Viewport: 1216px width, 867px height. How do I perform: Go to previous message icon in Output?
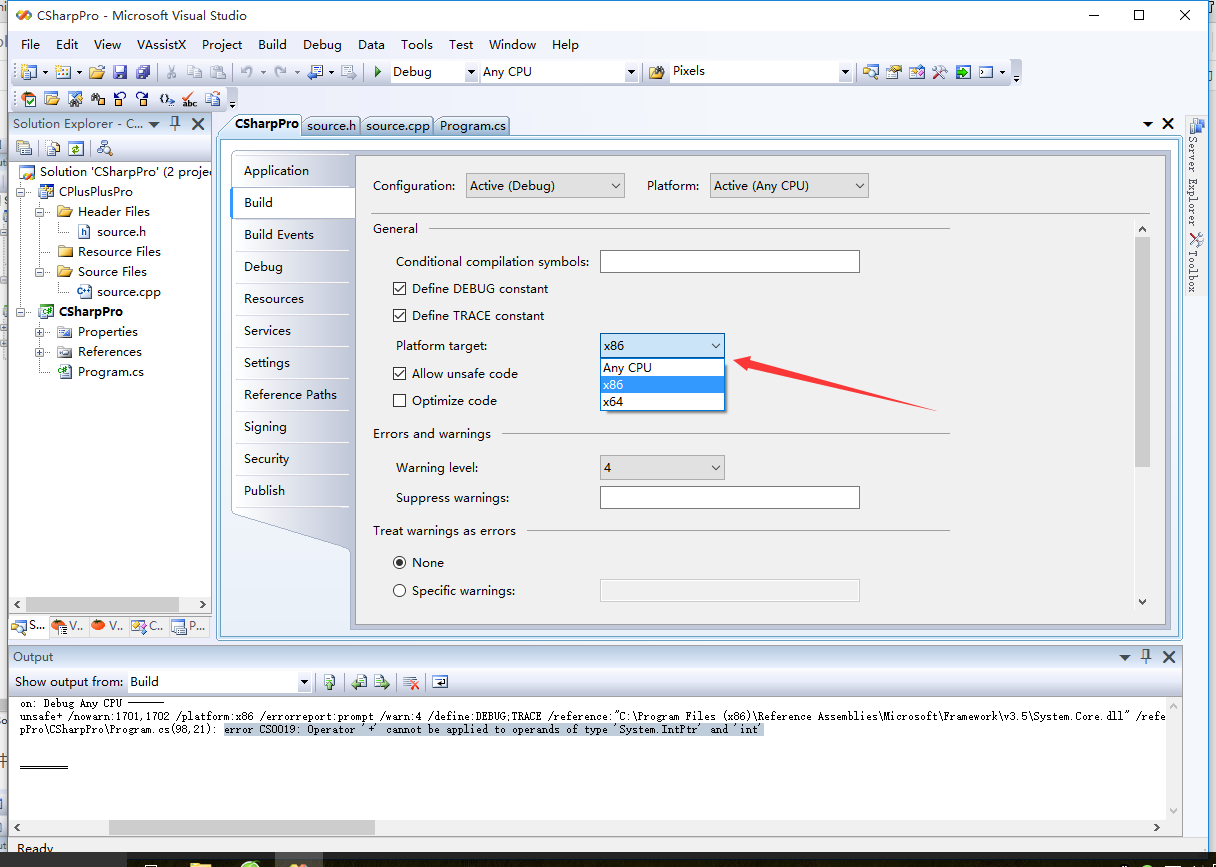pyautogui.click(x=360, y=682)
